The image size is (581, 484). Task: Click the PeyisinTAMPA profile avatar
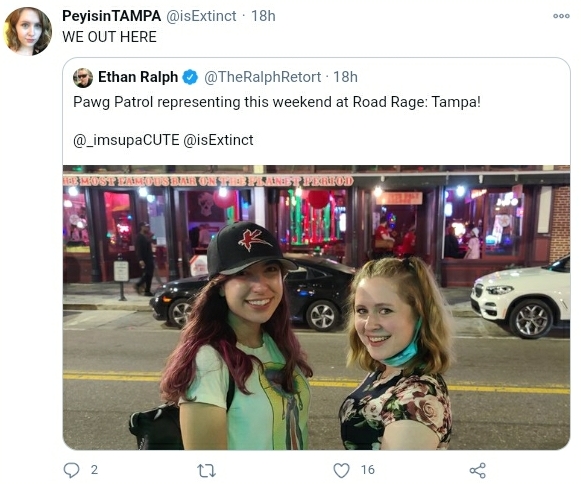[x=28, y=31]
